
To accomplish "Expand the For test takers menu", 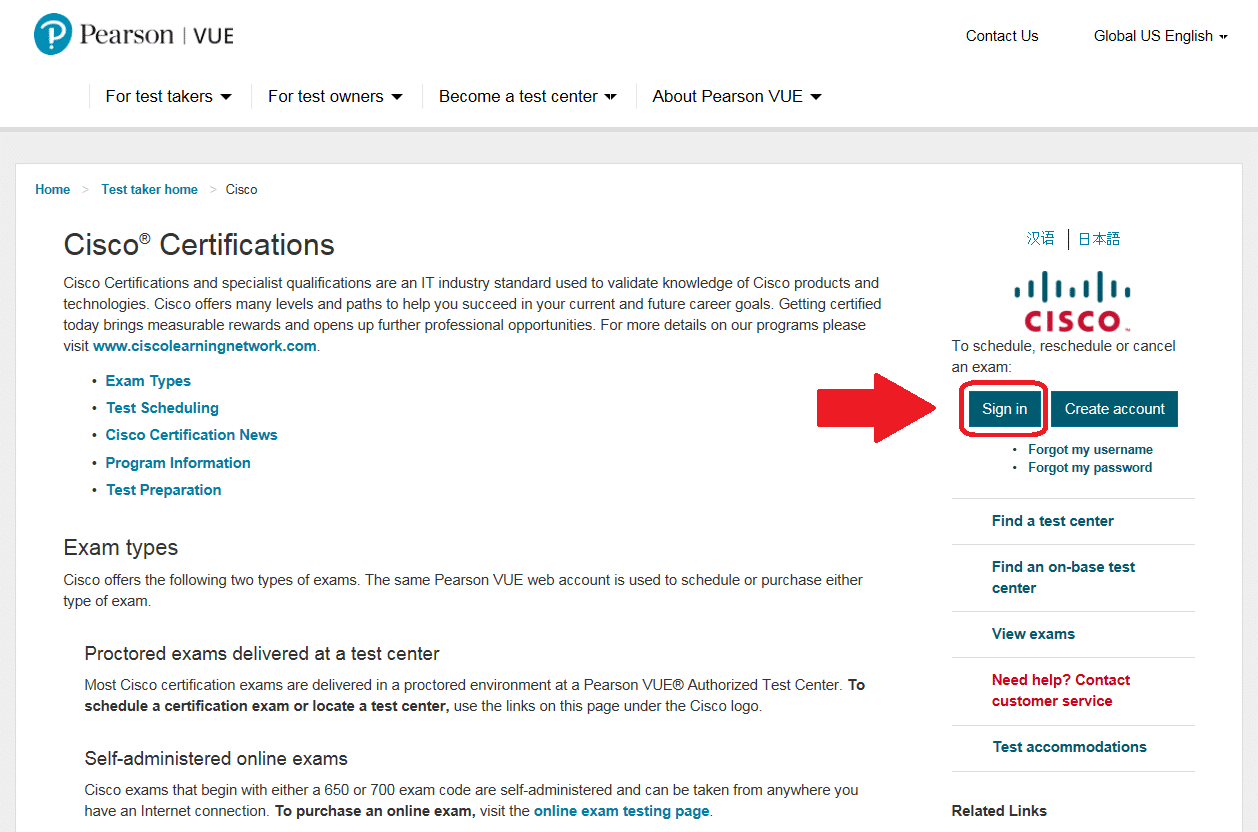I will click(x=168, y=96).
